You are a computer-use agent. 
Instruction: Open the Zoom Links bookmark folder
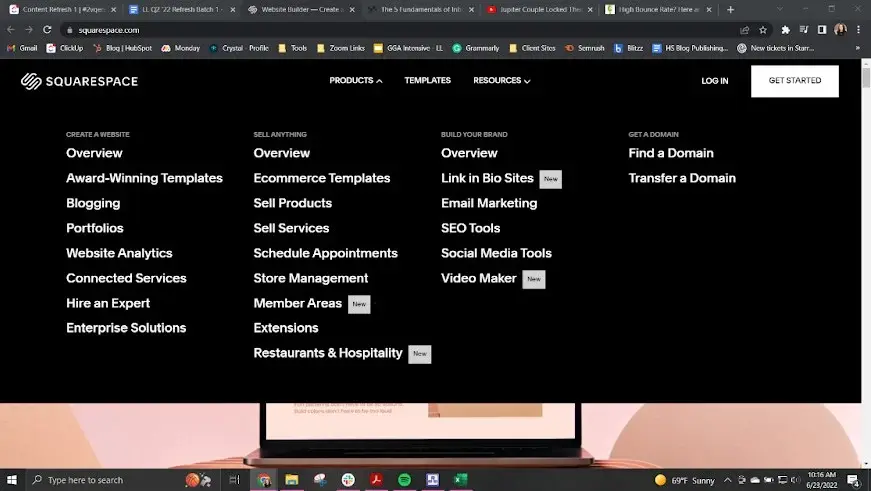341,48
